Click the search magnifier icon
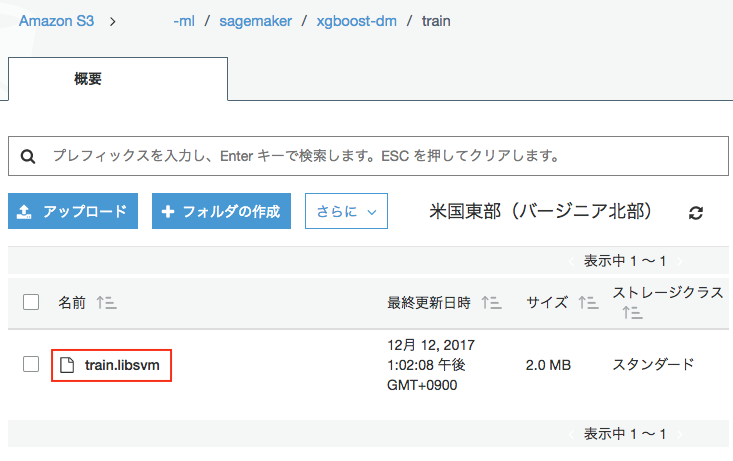The width and height of the screenshot is (733, 461). pos(28,157)
